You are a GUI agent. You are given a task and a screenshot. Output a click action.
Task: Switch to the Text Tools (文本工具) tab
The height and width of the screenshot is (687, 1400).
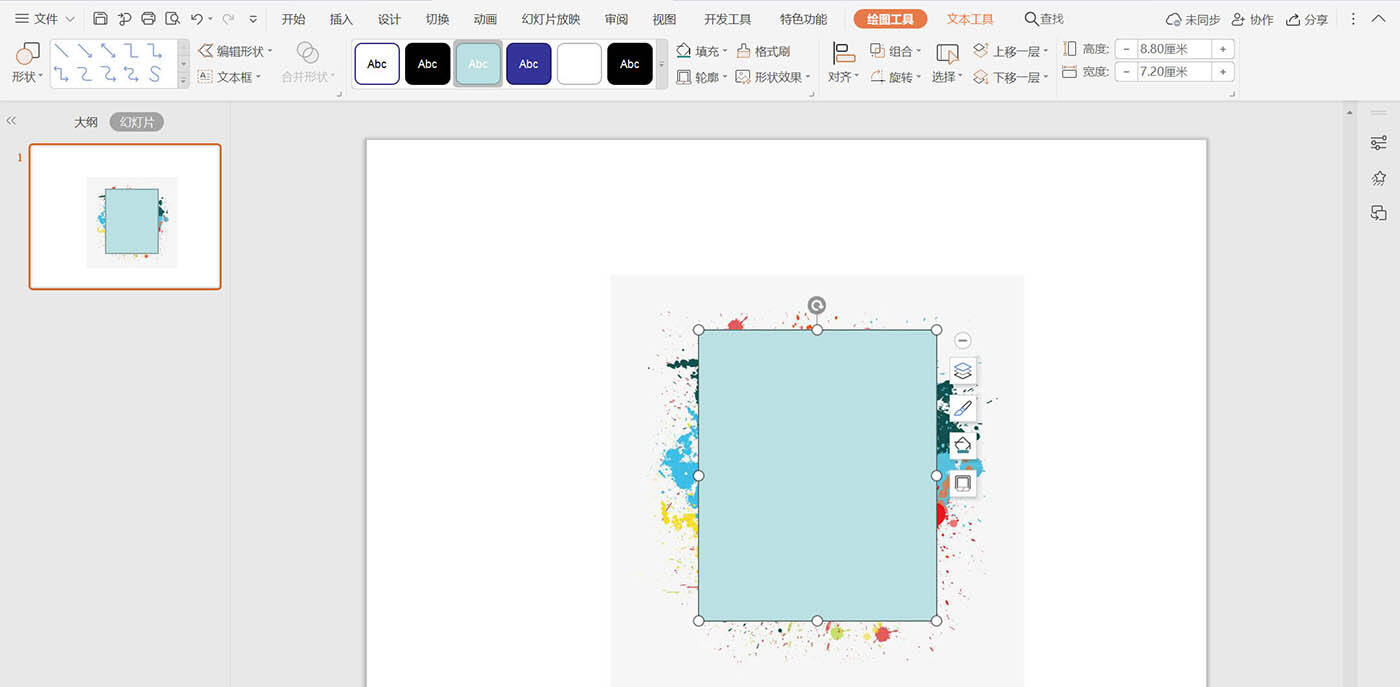970,19
